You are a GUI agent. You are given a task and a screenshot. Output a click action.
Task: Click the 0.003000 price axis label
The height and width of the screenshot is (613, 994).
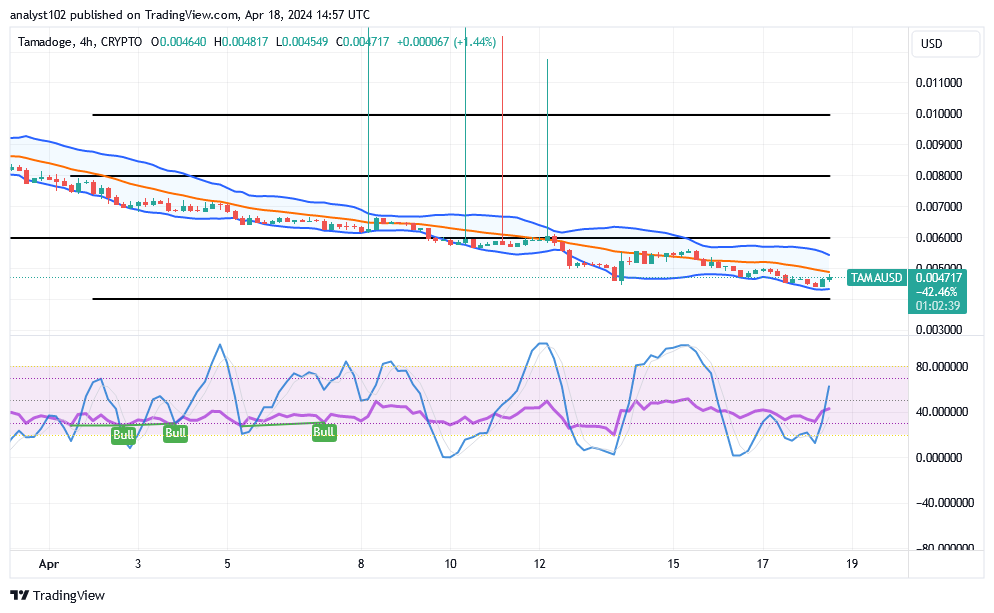point(939,330)
